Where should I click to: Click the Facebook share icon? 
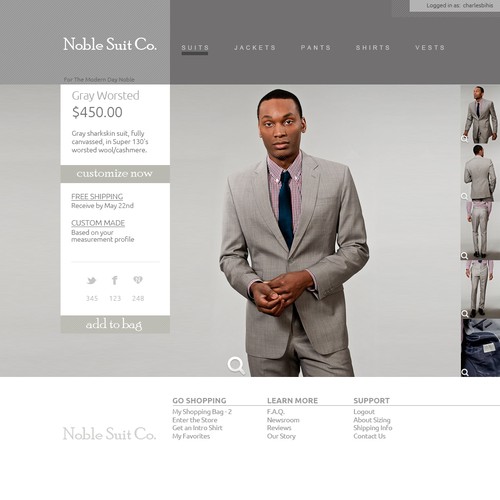[x=115, y=280]
